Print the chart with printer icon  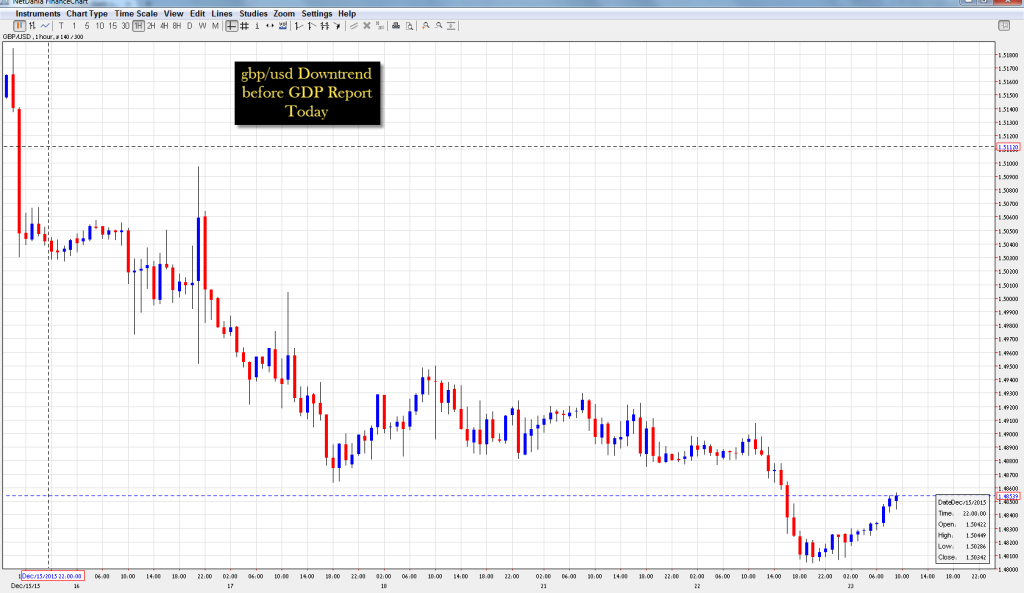396,26
